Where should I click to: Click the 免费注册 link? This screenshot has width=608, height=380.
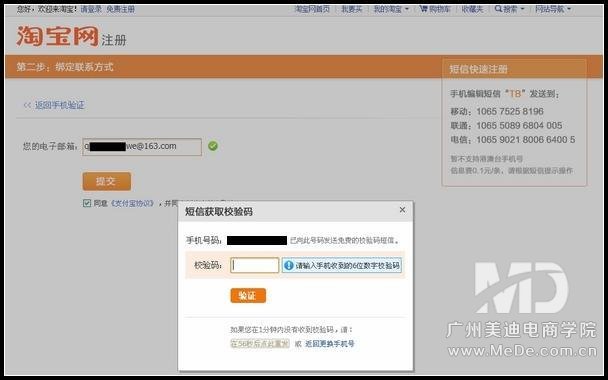pos(120,9)
